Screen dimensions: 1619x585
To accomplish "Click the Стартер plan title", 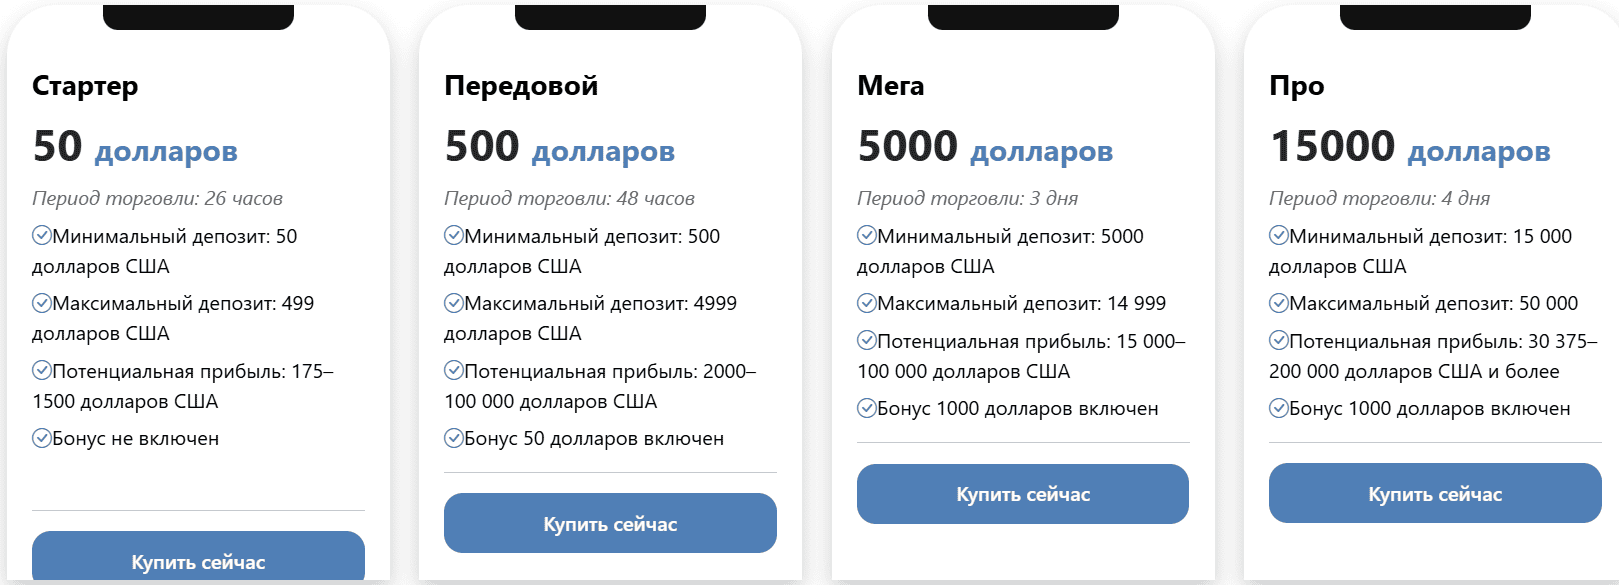I will click(x=86, y=86).
